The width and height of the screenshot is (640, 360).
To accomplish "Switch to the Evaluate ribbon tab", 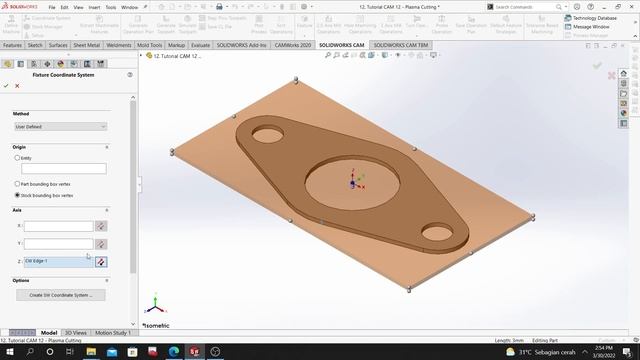I will tap(200, 45).
